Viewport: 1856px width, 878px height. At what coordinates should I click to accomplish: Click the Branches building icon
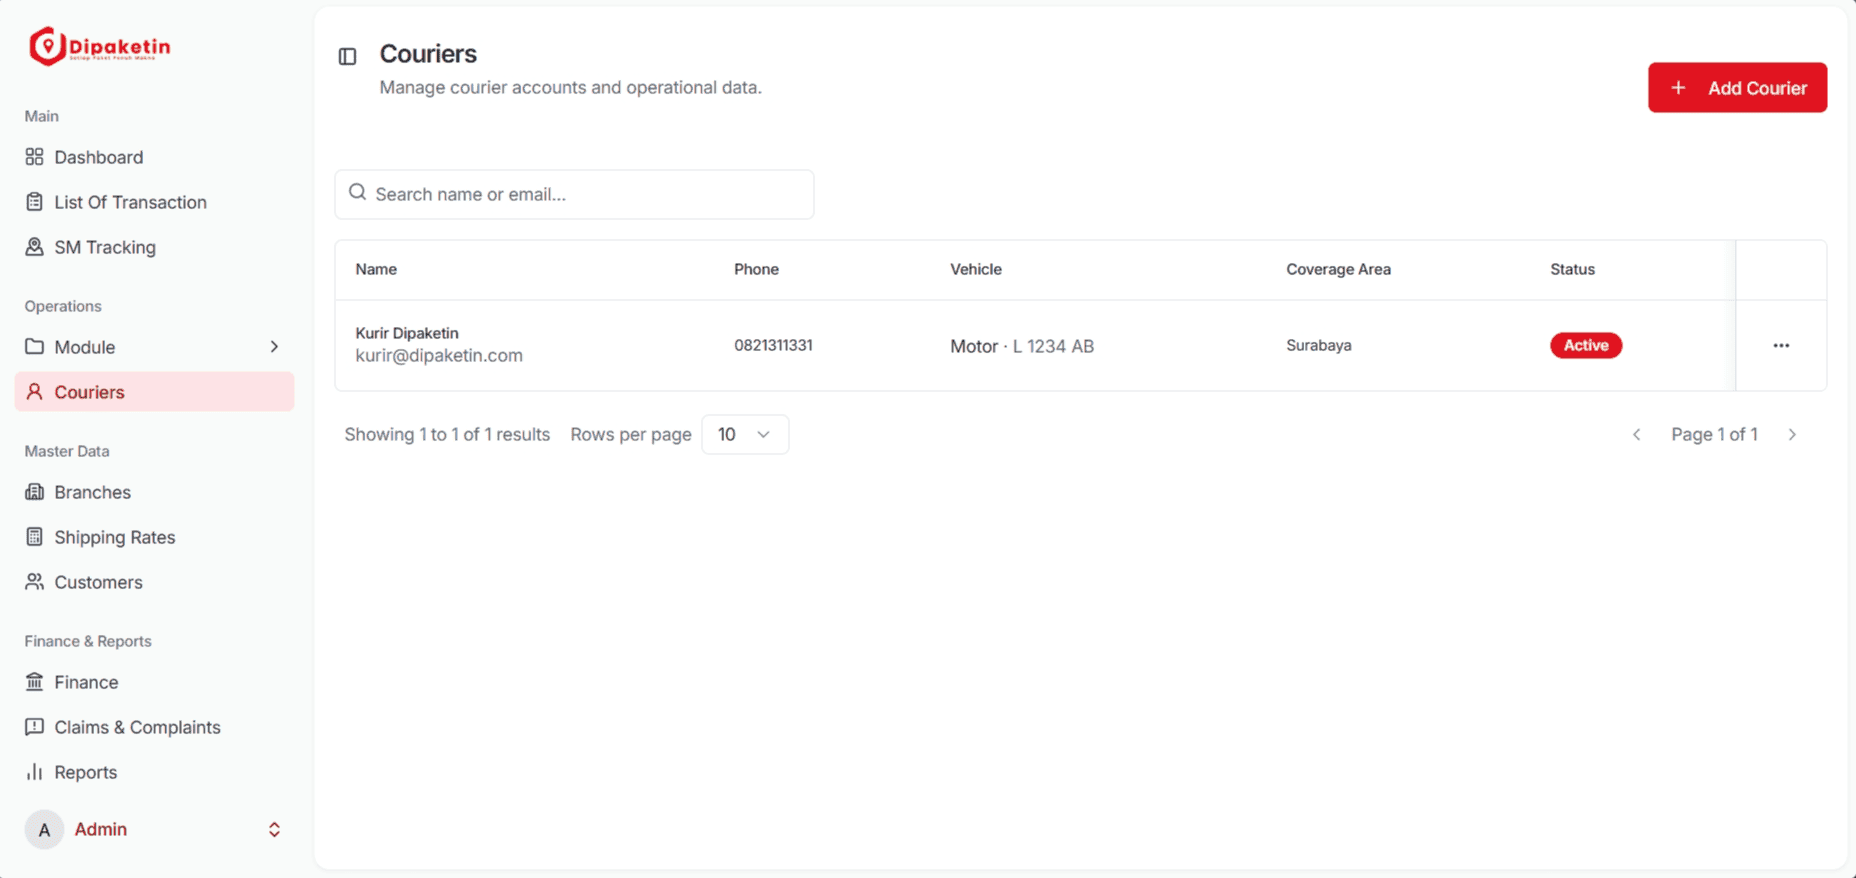click(x=34, y=492)
